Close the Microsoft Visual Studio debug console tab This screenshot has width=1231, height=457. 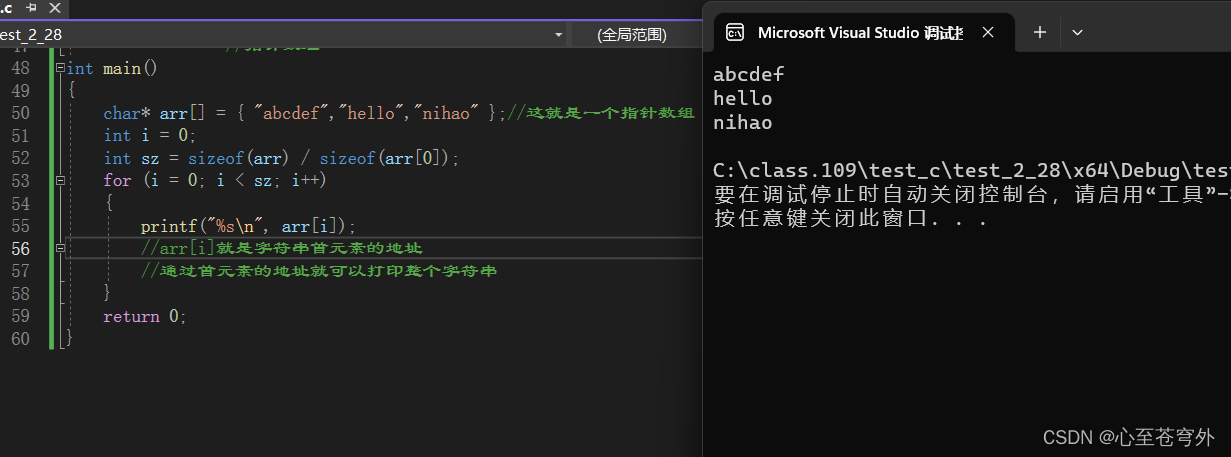[x=988, y=32]
